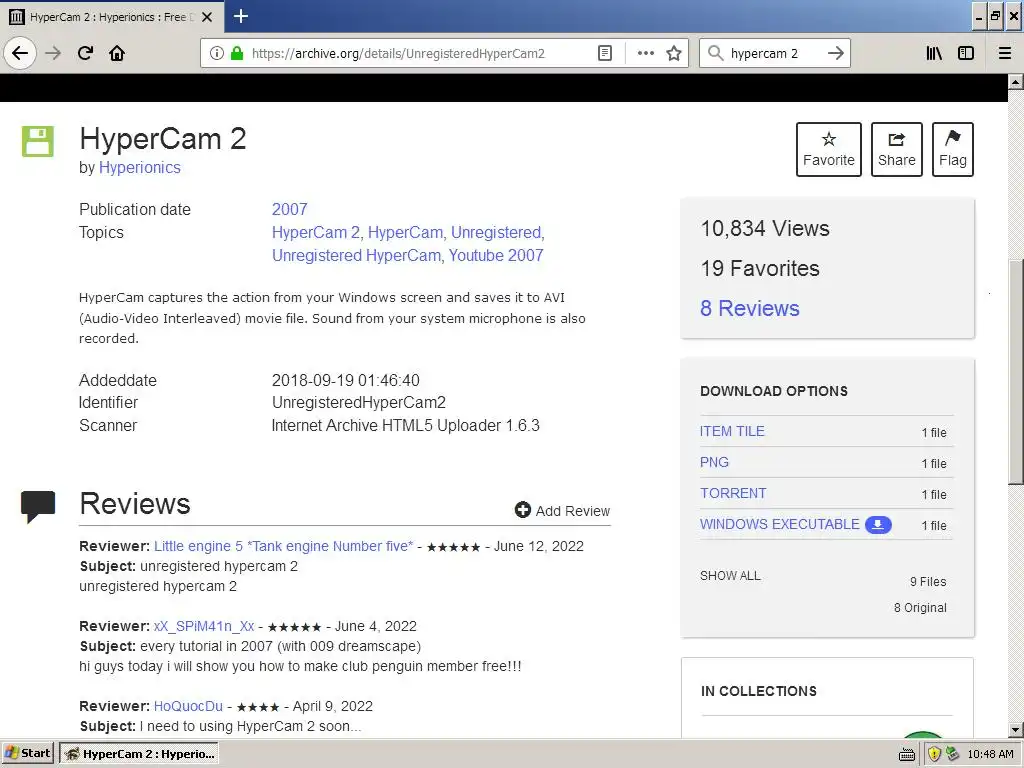The height and width of the screenshot is (768, 1024).
Task: Open the library icon in toolbar
Action: (x=934, y=54)
